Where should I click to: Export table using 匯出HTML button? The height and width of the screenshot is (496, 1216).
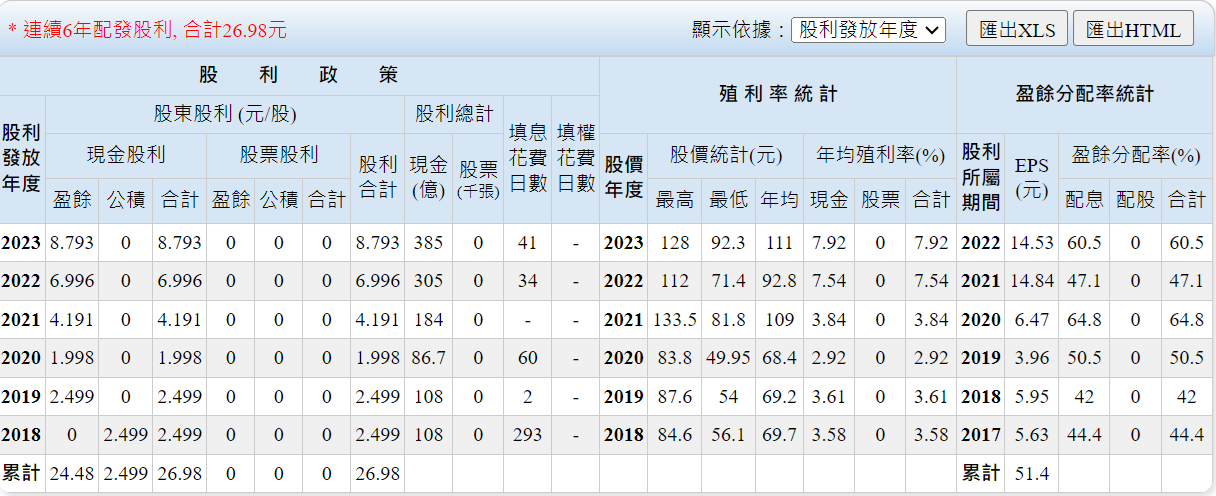coord(1133,30)
